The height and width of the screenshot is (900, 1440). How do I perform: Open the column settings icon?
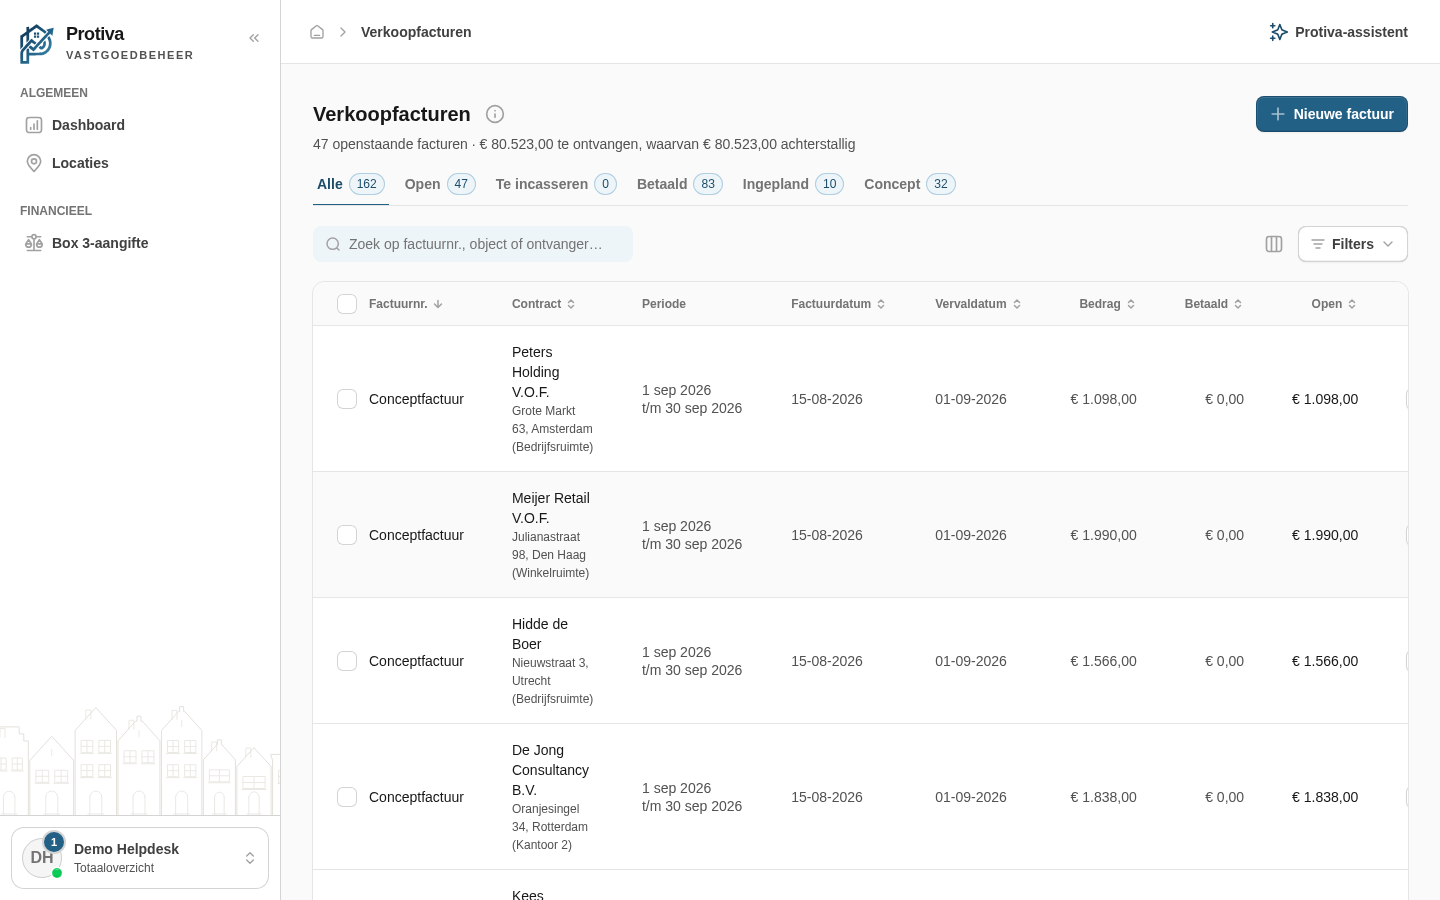(1274, 244)
